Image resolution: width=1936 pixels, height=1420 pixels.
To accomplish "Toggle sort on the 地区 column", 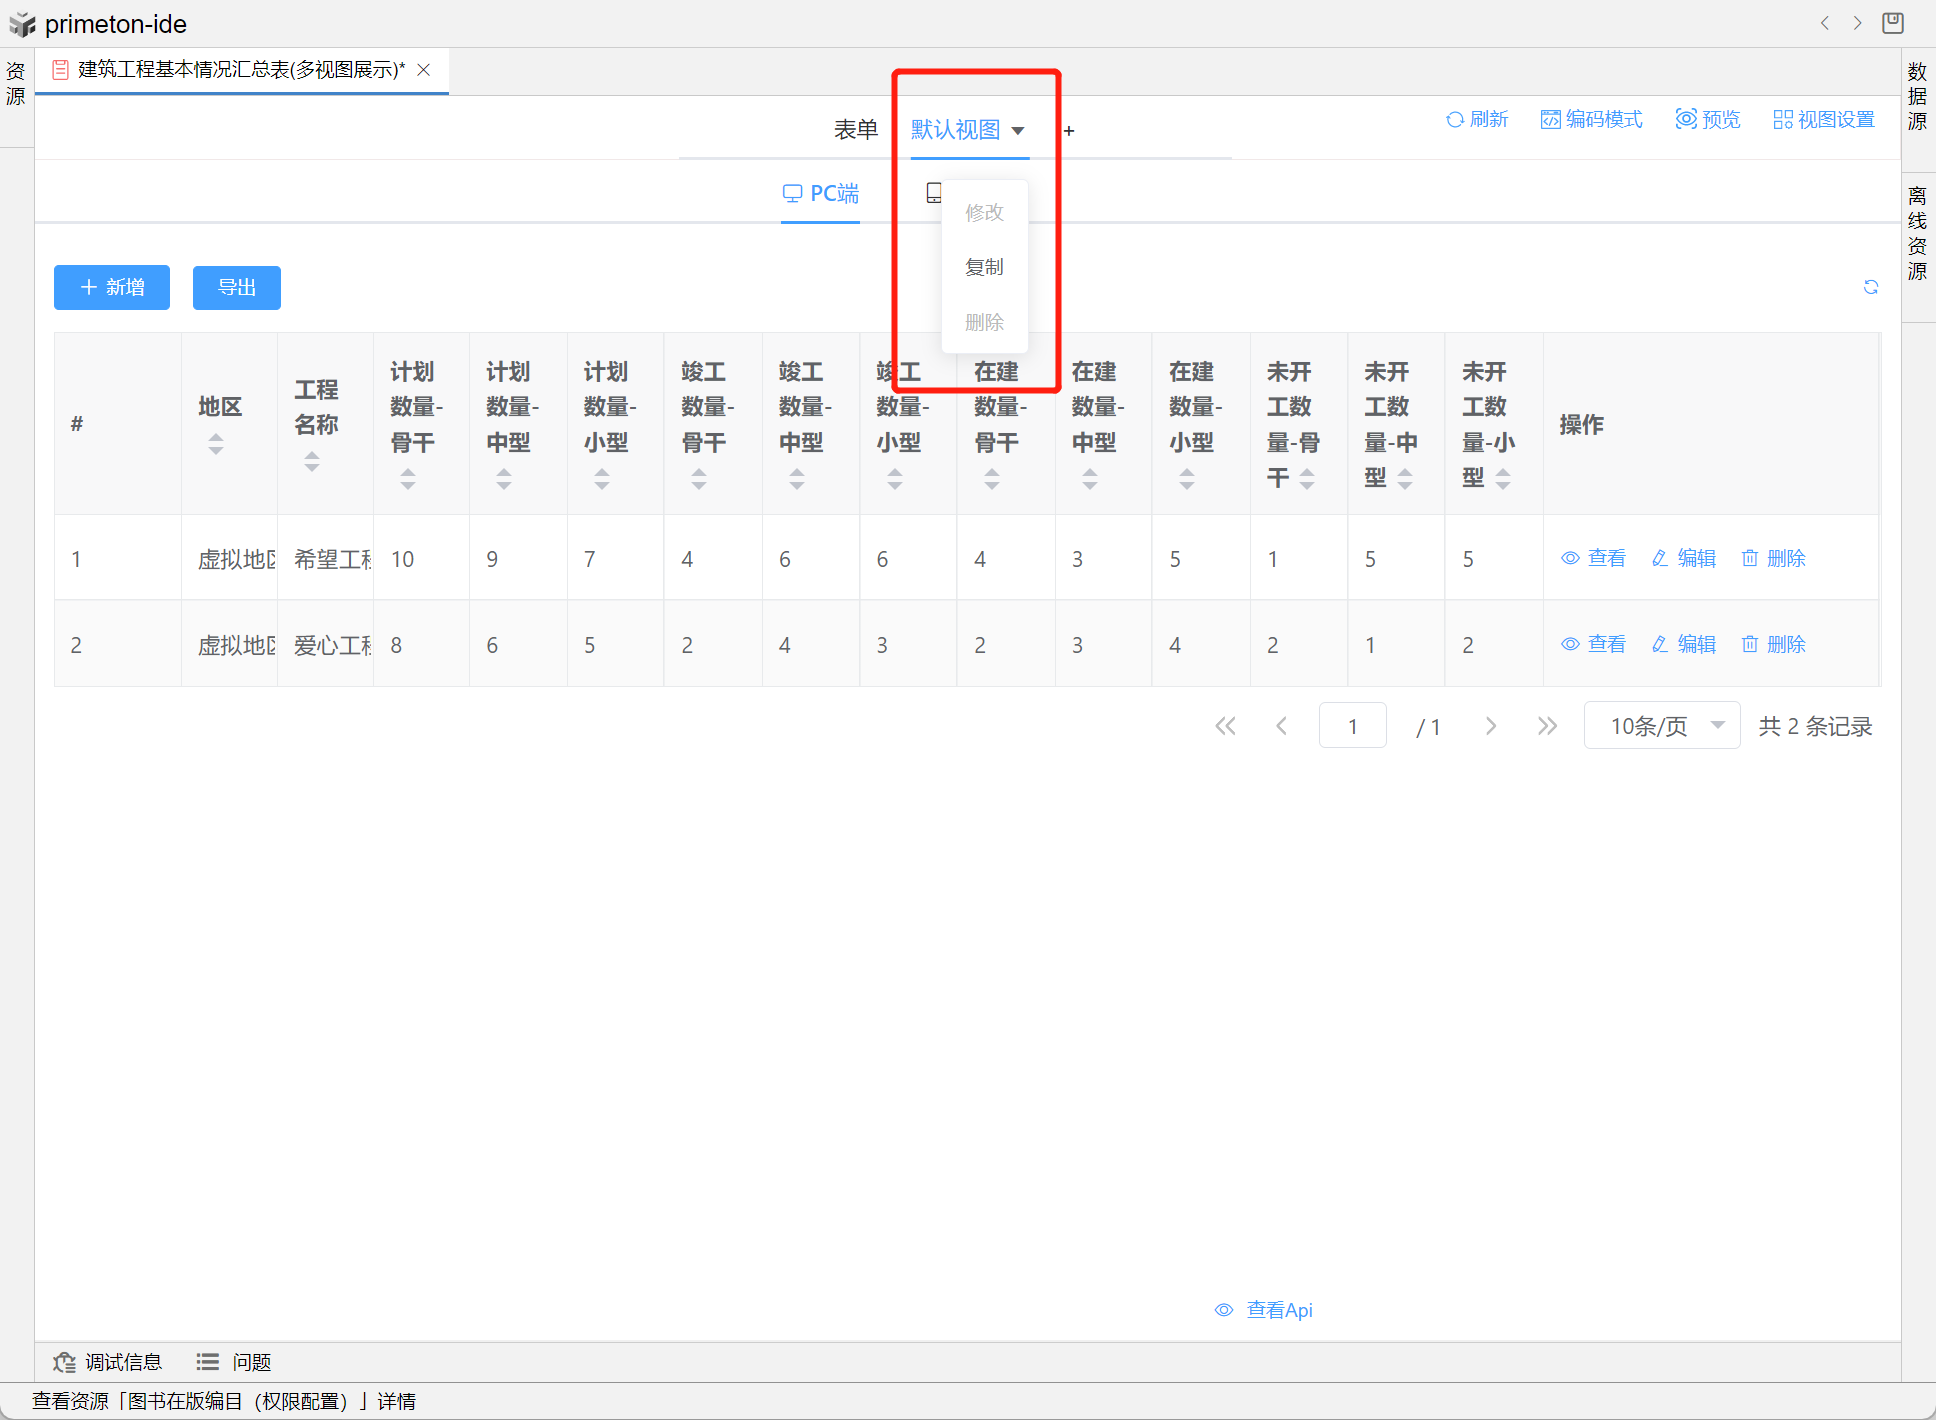I will coord(216,444).
